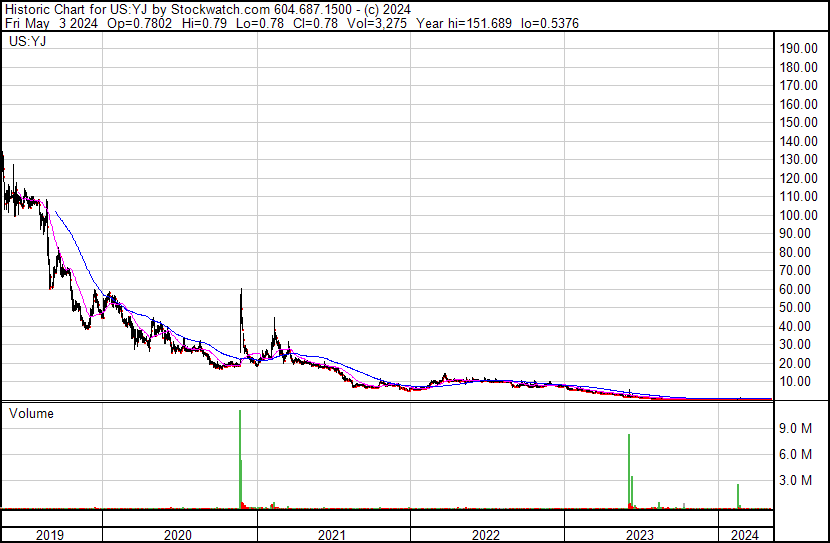Click the 'Year hi=151.689' value
Image resolution: width=830 pixels, height=543 pixels.
tap(464, 23)
